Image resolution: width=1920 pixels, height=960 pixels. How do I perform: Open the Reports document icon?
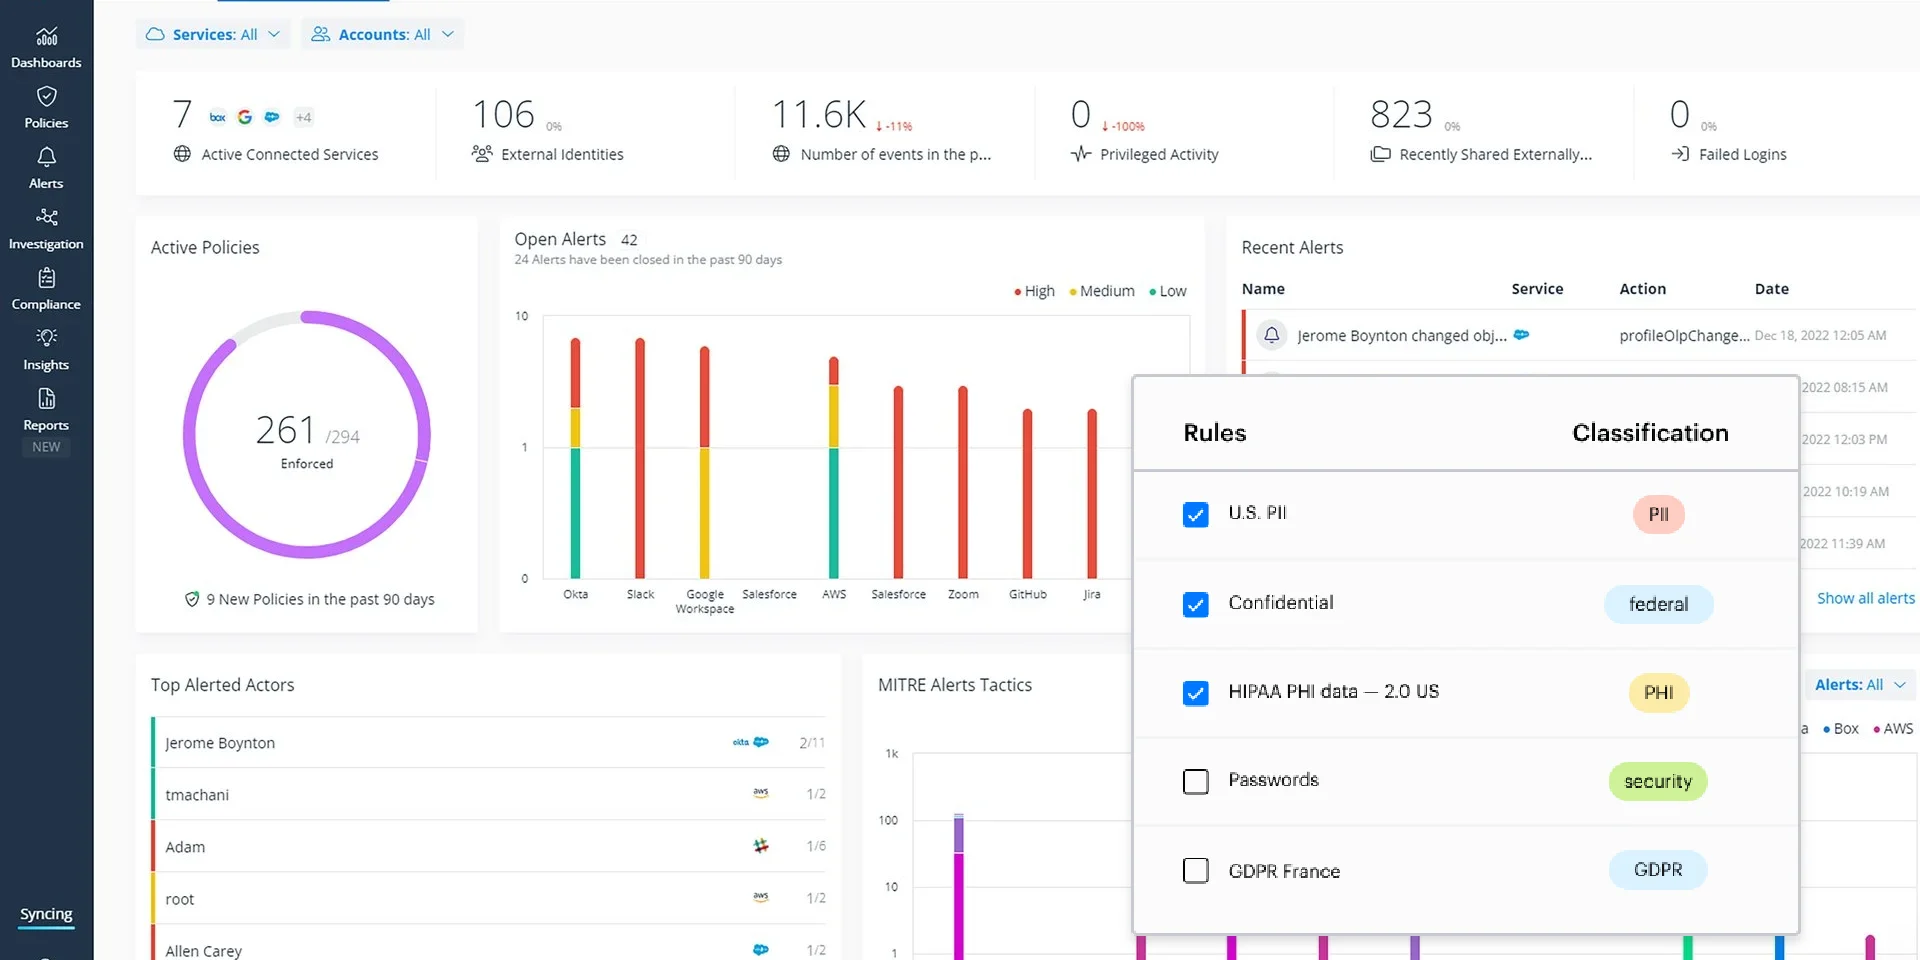[x=46, y=399]
